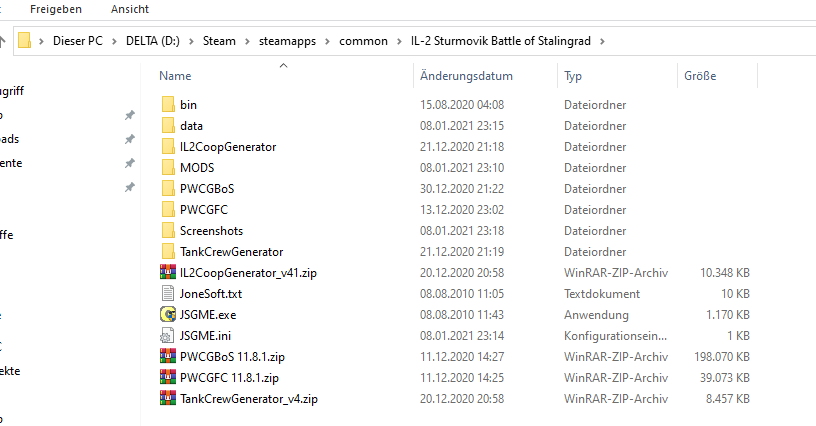Open the Freigeben ribbon tab
Viewport: 816px width, 426px height.
(56, 9)
